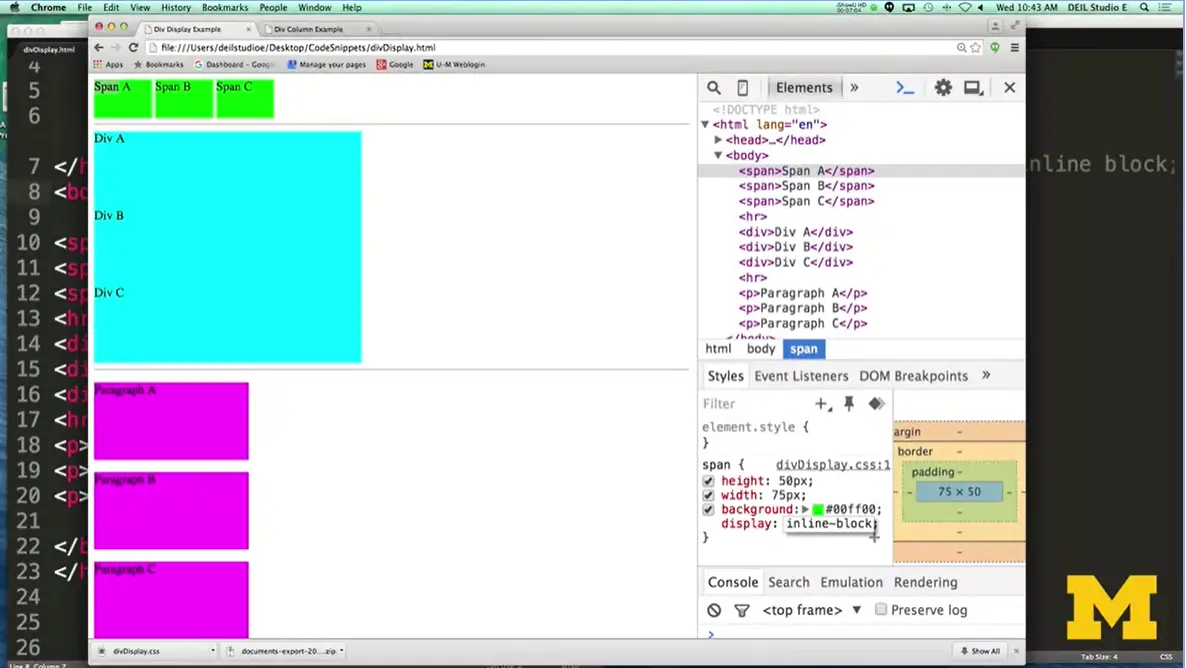Screen dimensions: 1186x668
Task: Collapse the body element node
Action: [x=718, y=155]
